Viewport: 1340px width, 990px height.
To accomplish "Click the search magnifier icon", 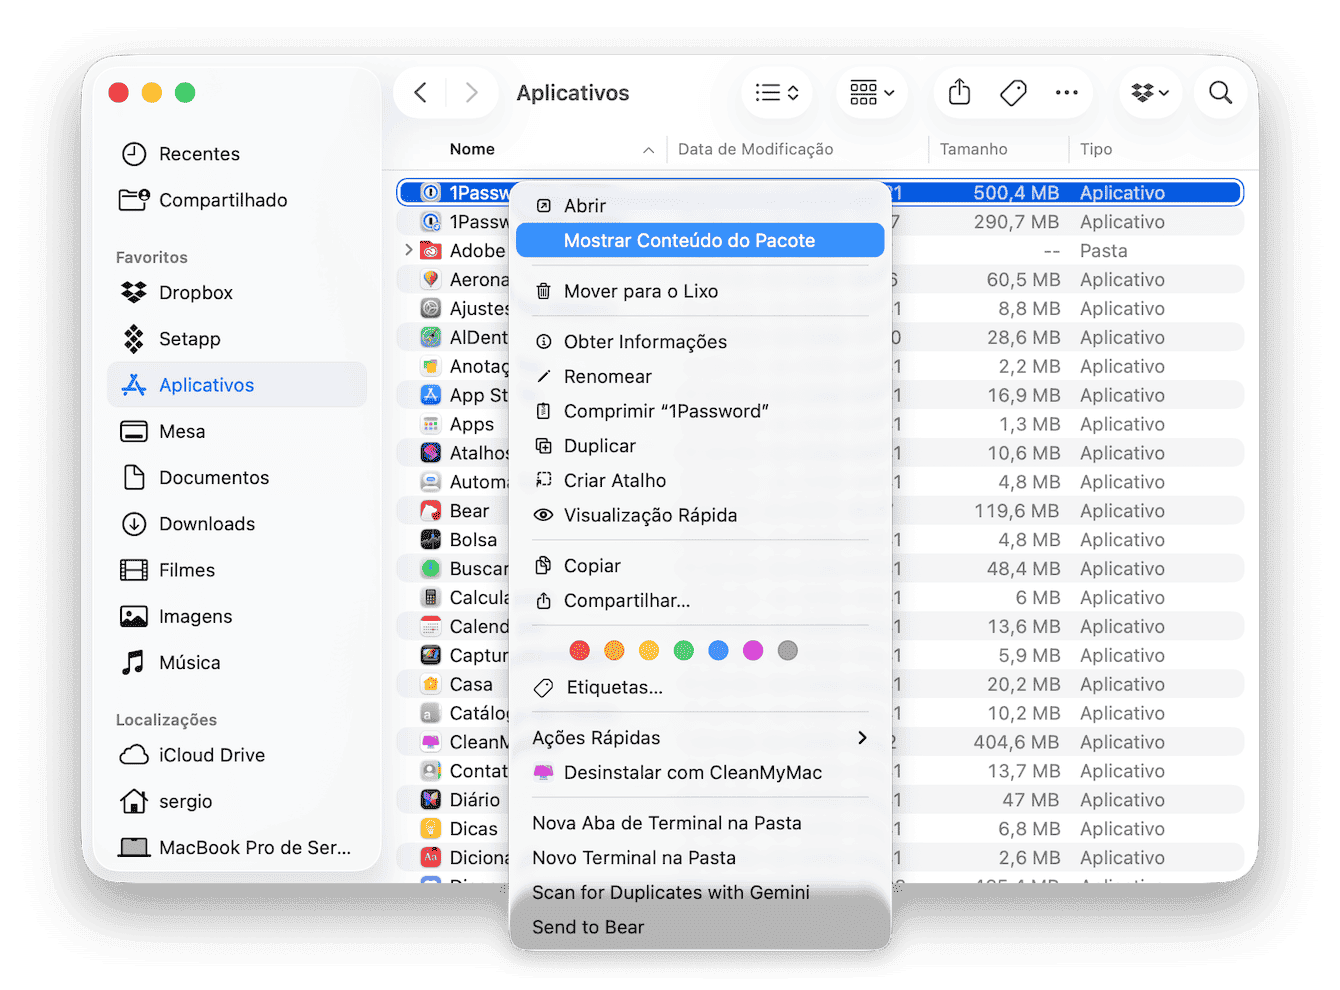I will [1220, 93].
